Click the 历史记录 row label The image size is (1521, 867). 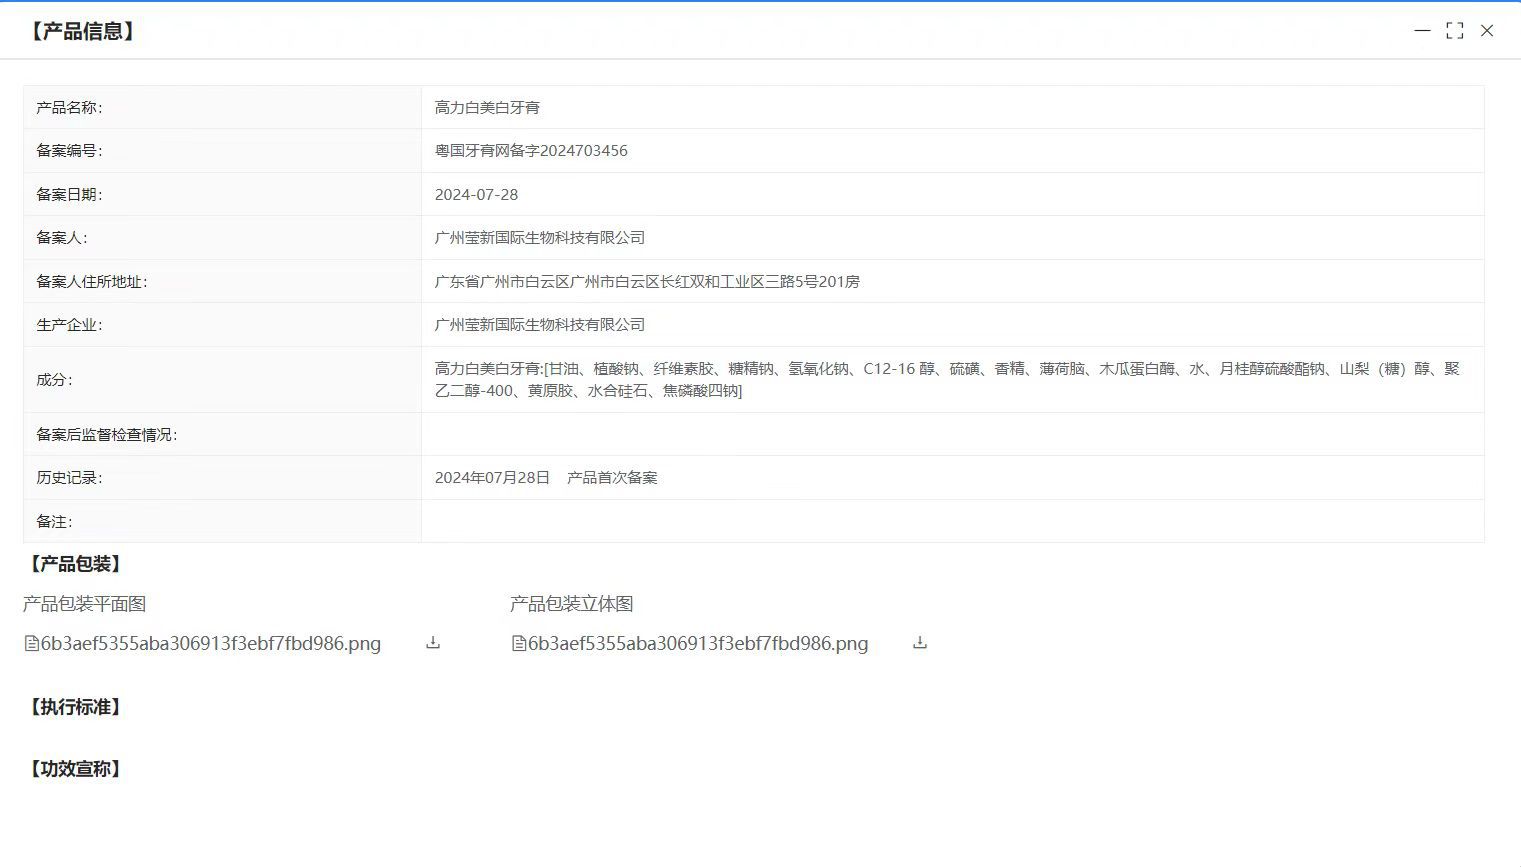click(69, 478)
